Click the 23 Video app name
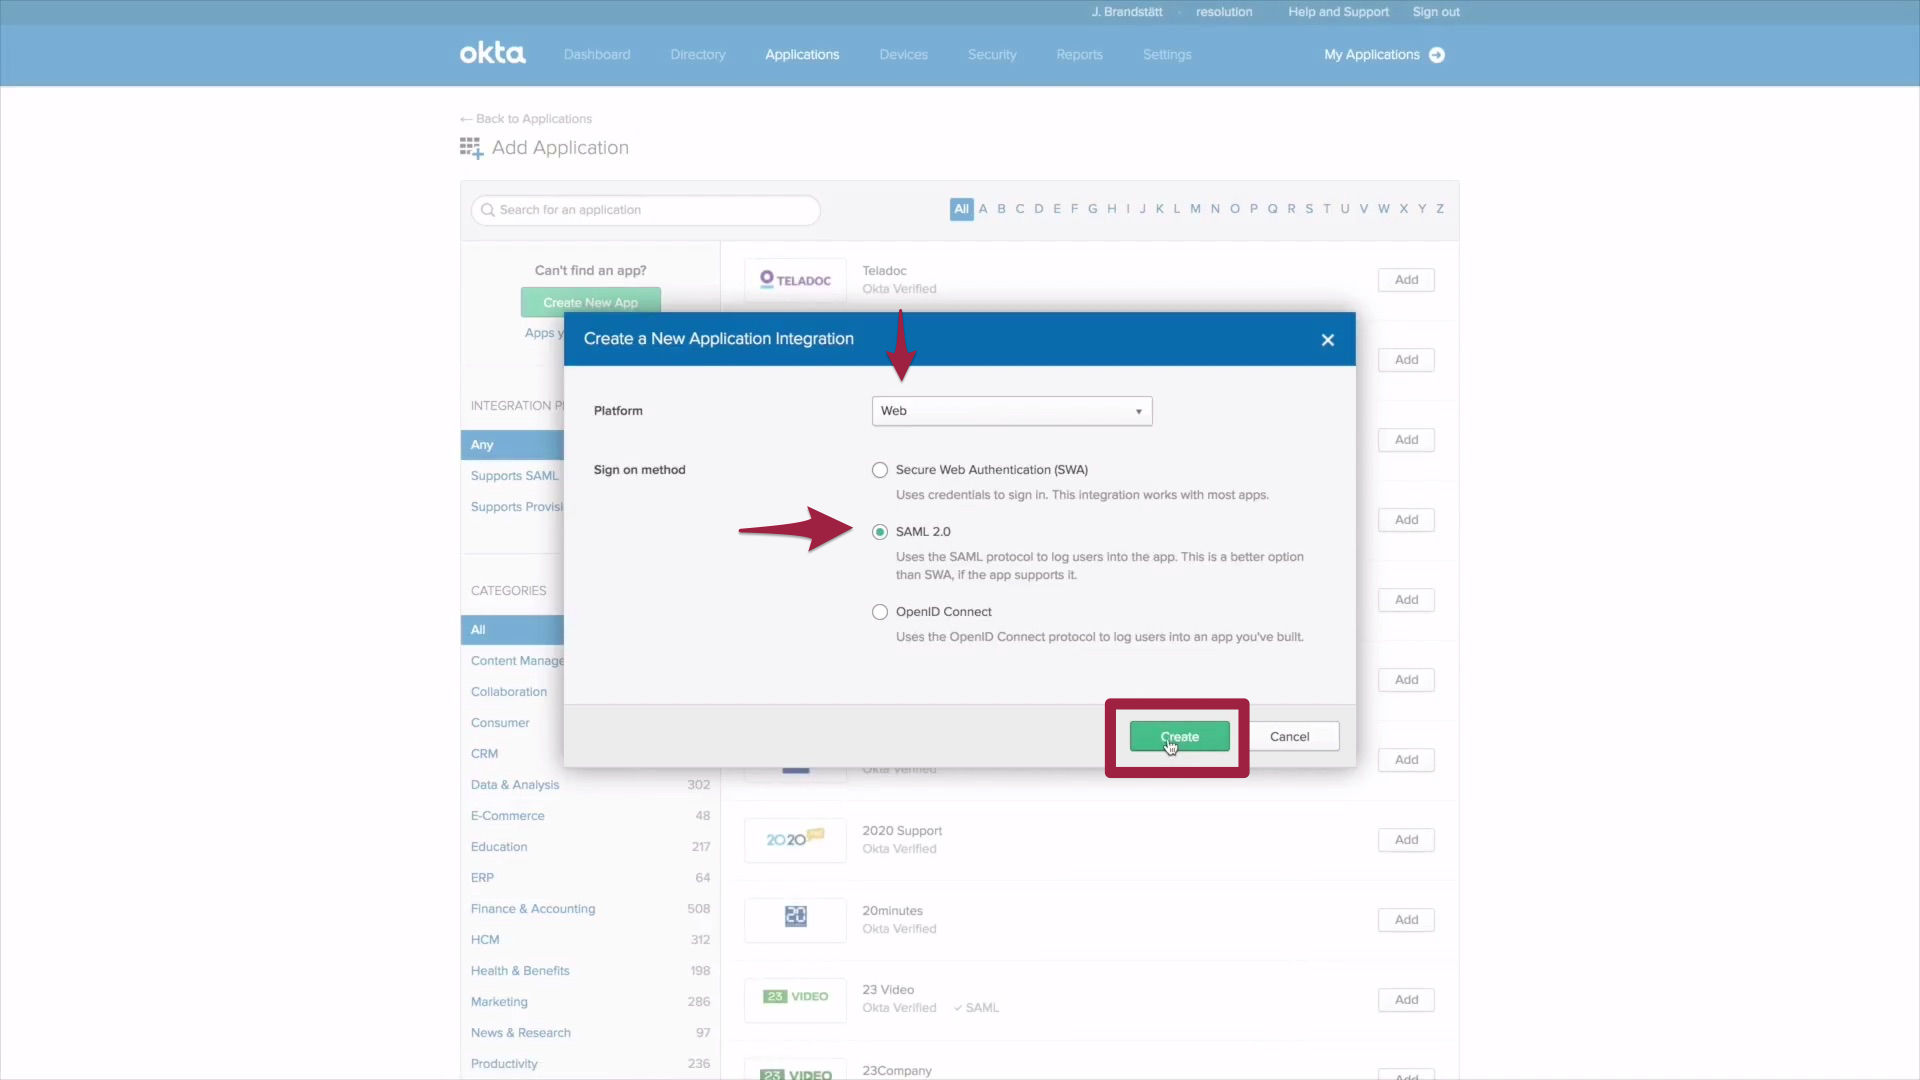The image size is (1920, 1080). click(888, 990)
